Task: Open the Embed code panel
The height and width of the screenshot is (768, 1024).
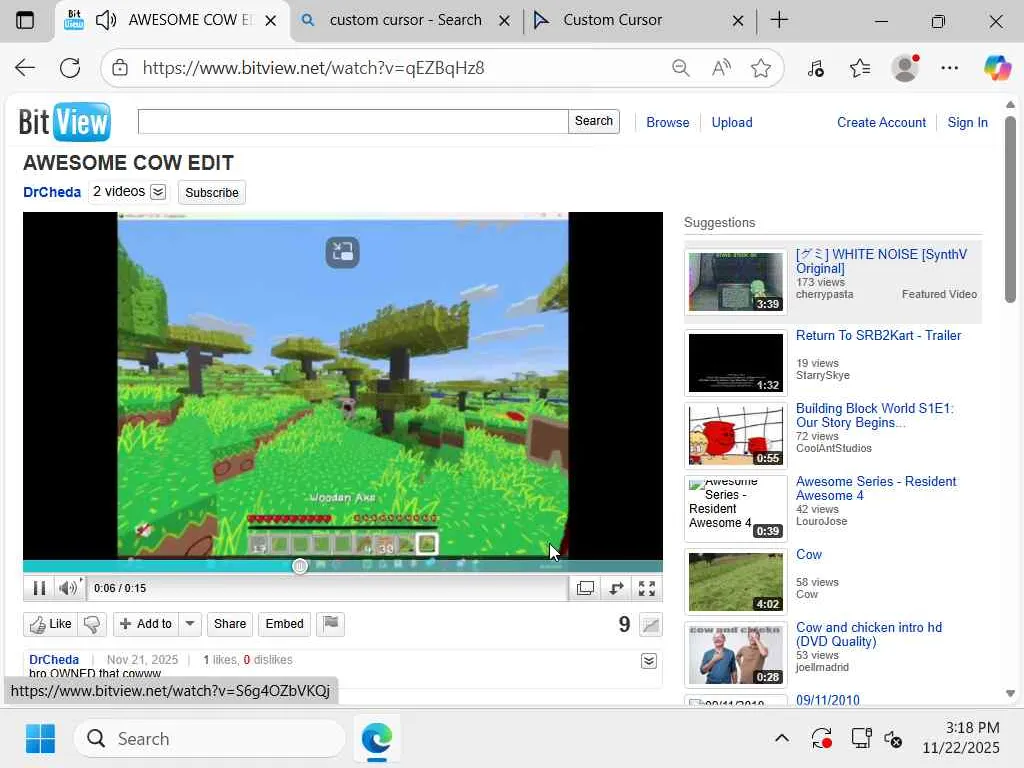Action: click(x=285, y=624)
